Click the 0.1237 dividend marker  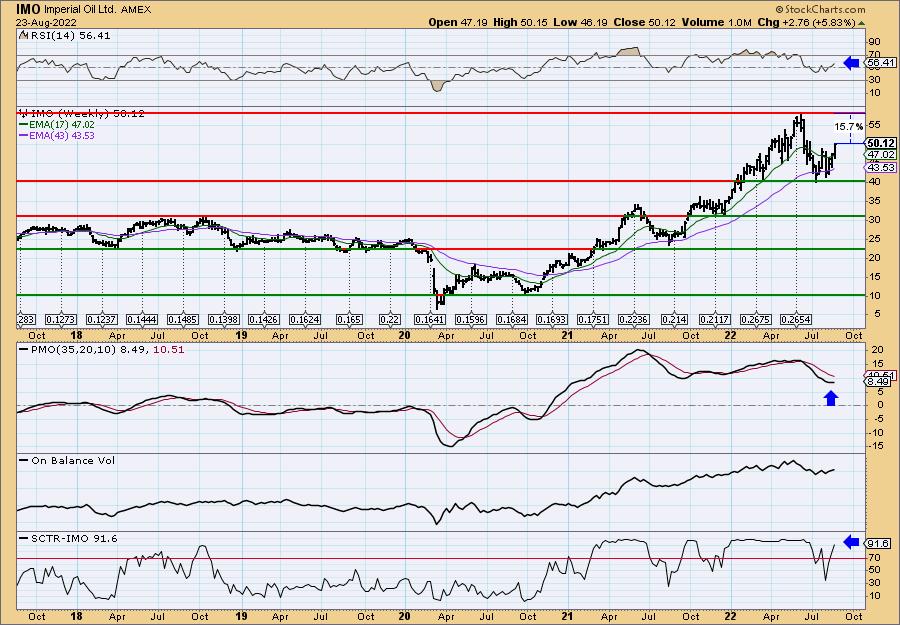[x=102, y=319]
